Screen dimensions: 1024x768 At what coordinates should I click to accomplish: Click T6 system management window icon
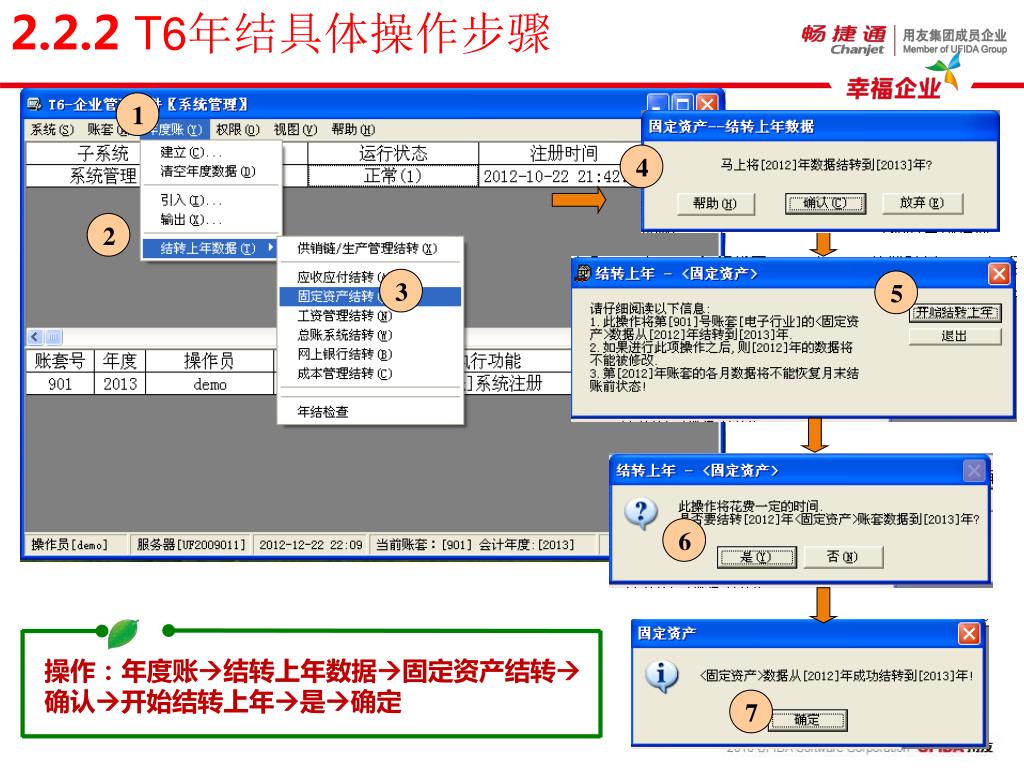(x=34, y=104)
